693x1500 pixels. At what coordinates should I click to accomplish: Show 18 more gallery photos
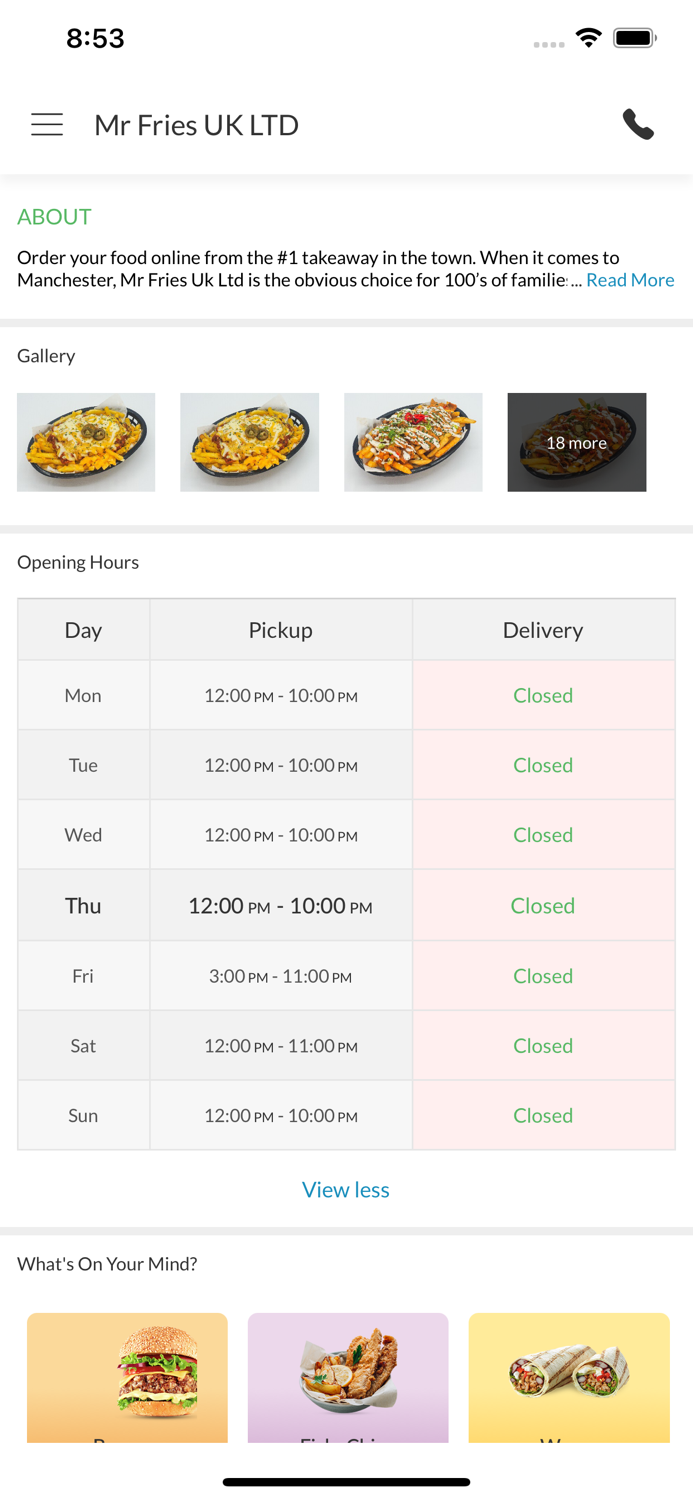[x=576, y=442]
